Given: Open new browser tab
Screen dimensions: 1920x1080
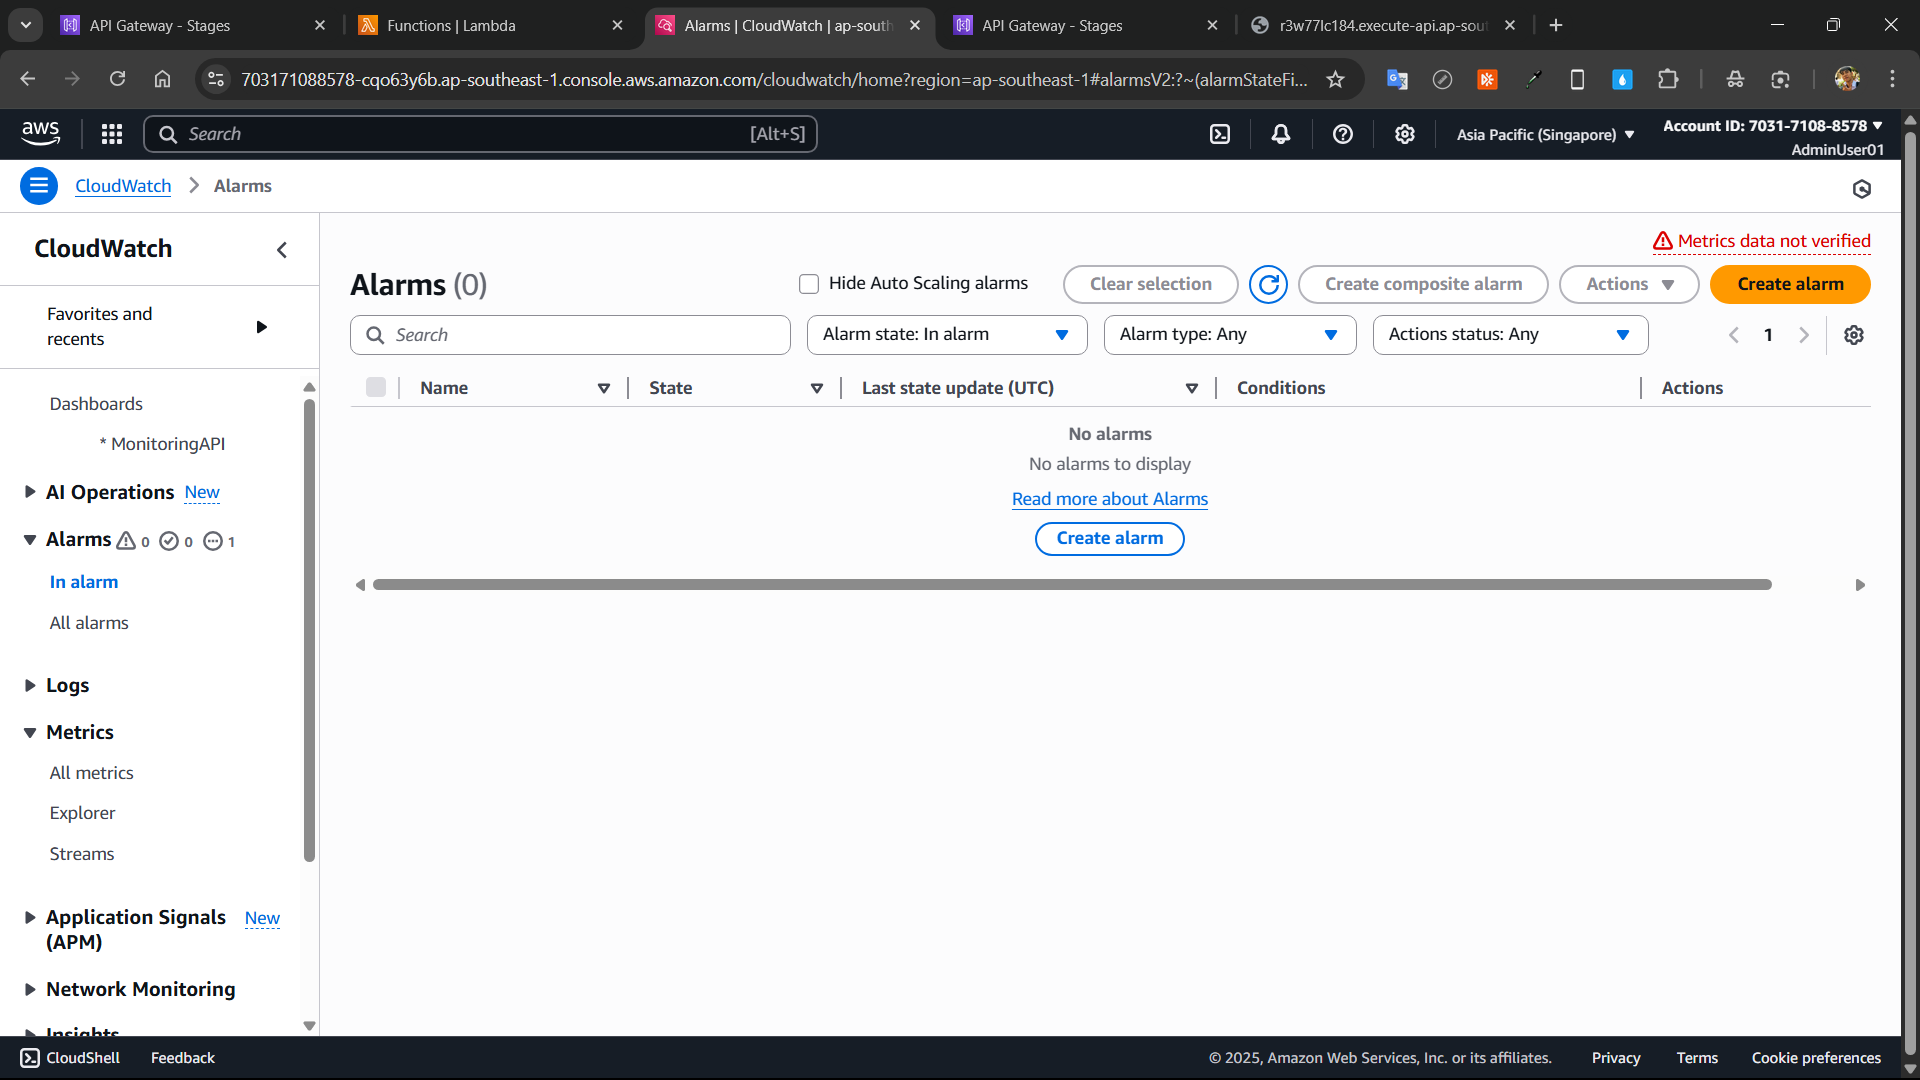Looking at the screenshot, I should (x=1556, y=25).
